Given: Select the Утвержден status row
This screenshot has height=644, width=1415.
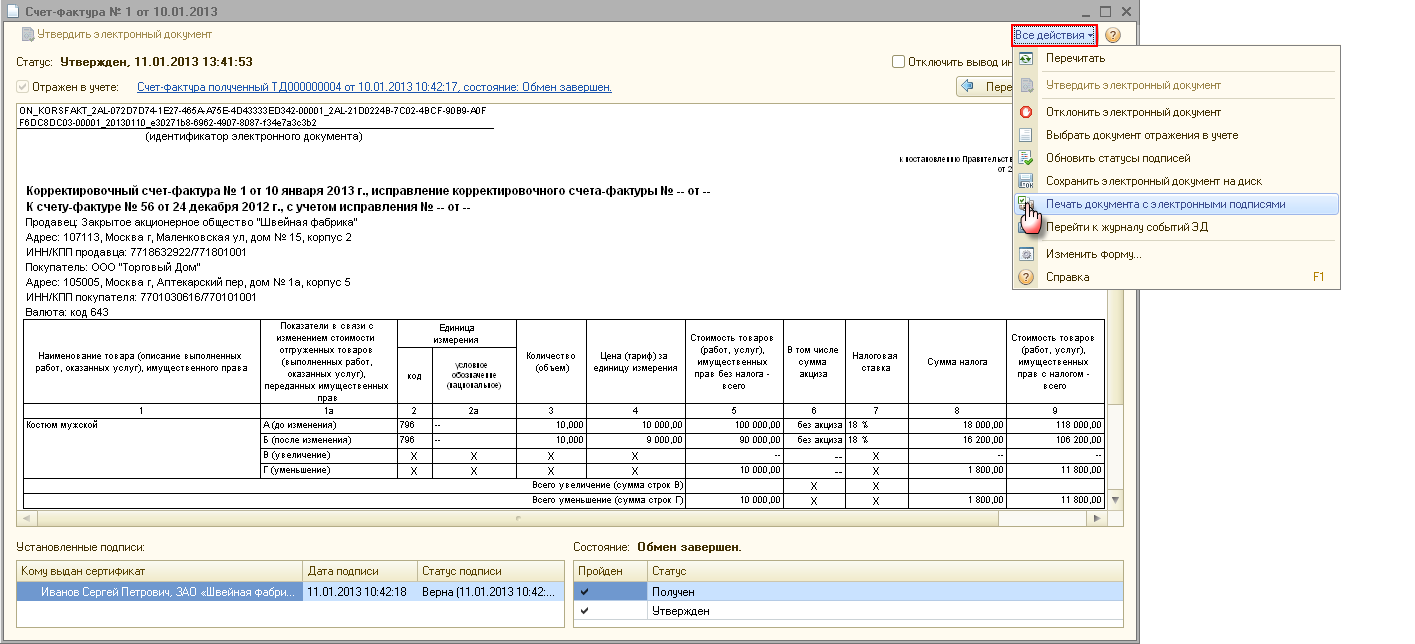Looking at the screenshot, I should pyautogui.click(x=849, y=610).
